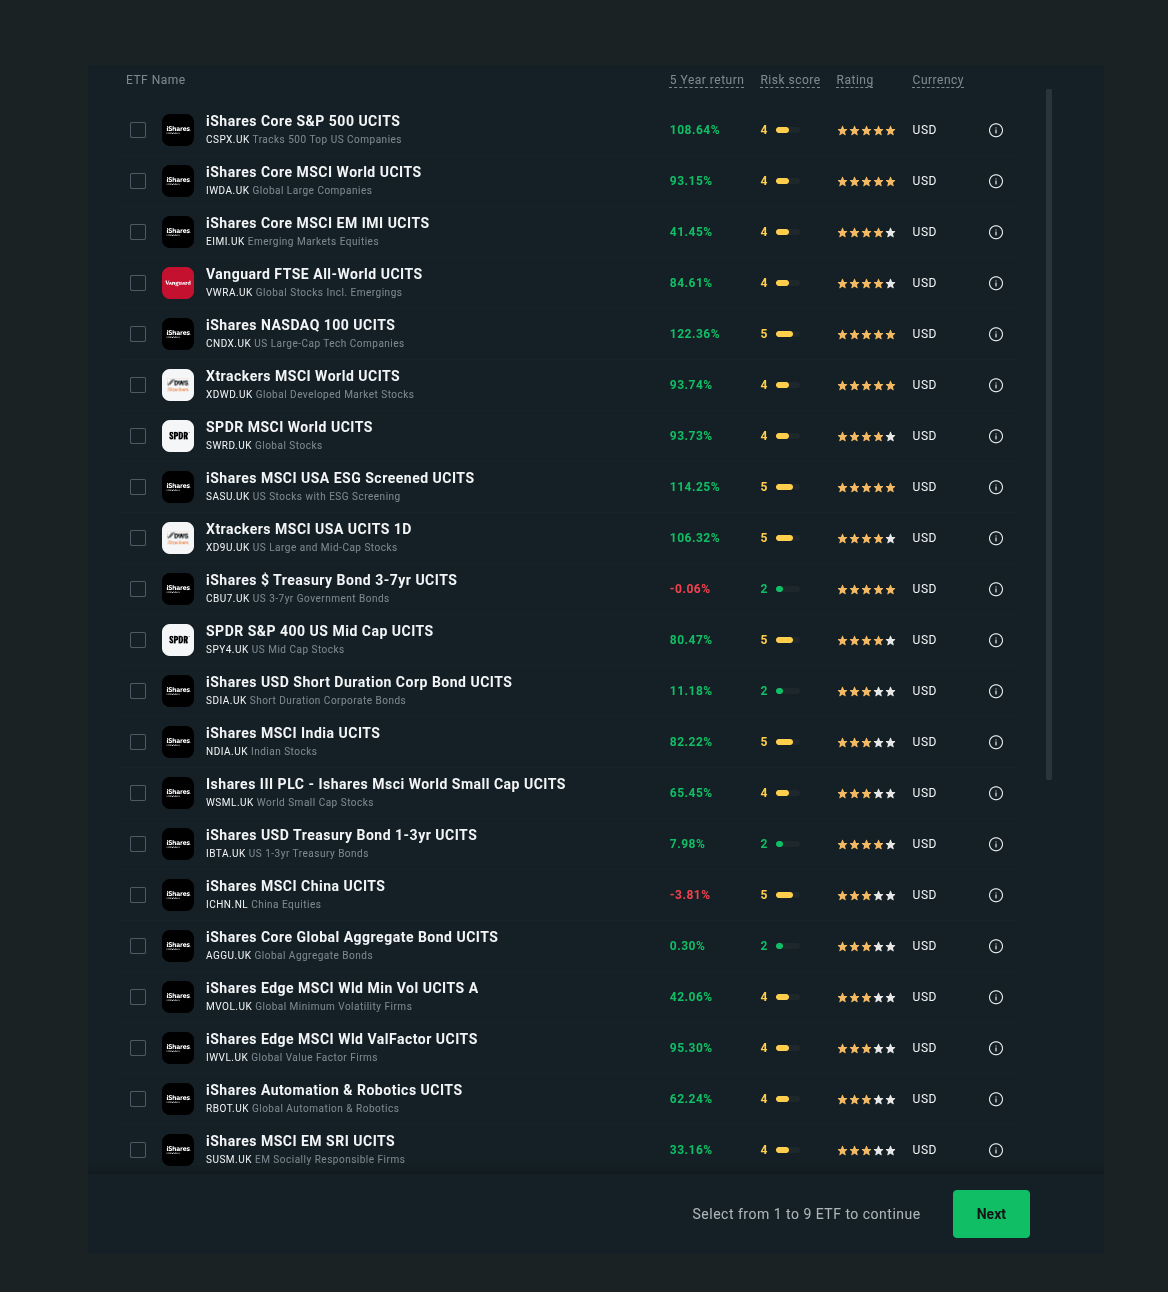This screenshot has width=1168, height=1292.
Task: Open info for iShares MSCI India UCITS
Action: 996,742
